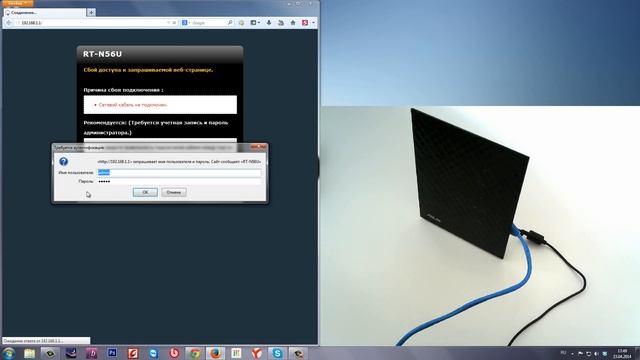Click the yellow smiley toolbar icon
Screen dimensions: 640x360
point(242,23)
